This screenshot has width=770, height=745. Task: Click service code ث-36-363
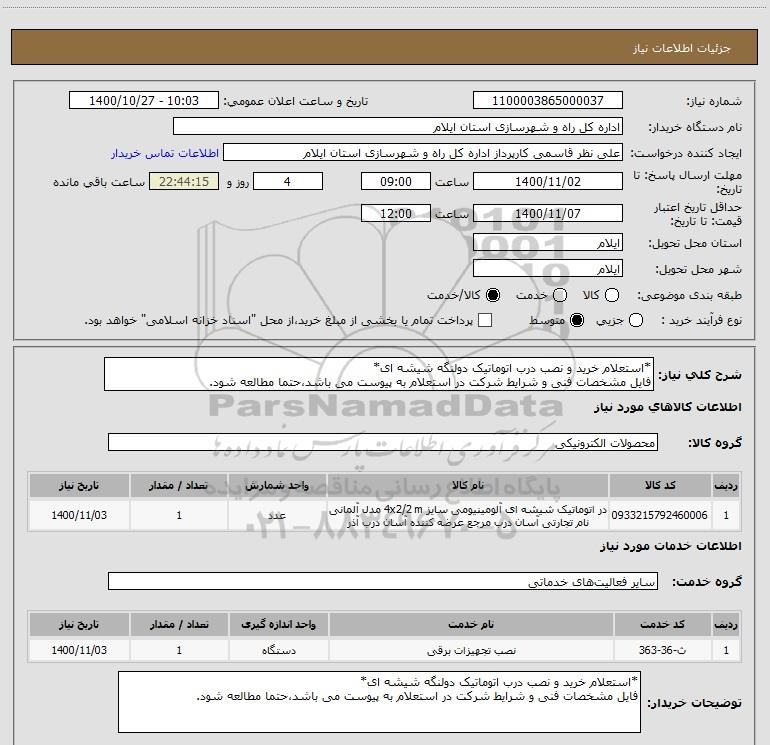(662, 650)
